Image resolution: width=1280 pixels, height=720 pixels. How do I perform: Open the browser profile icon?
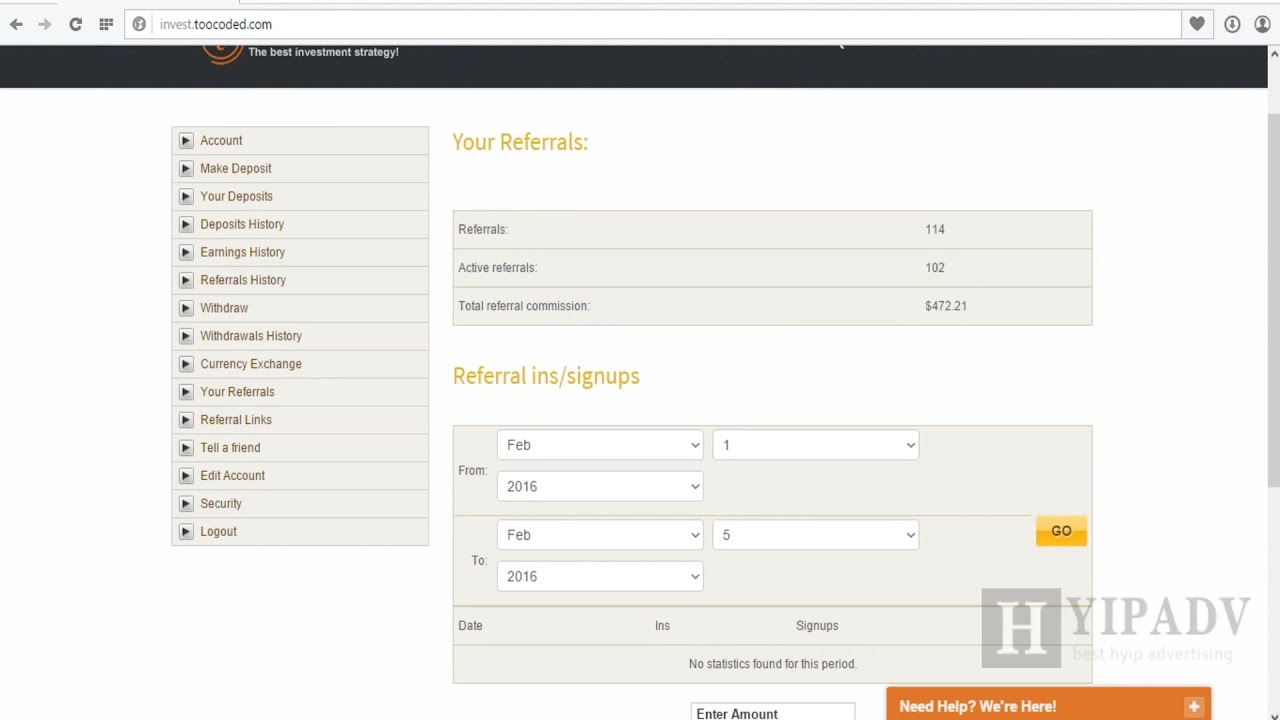1262,24
